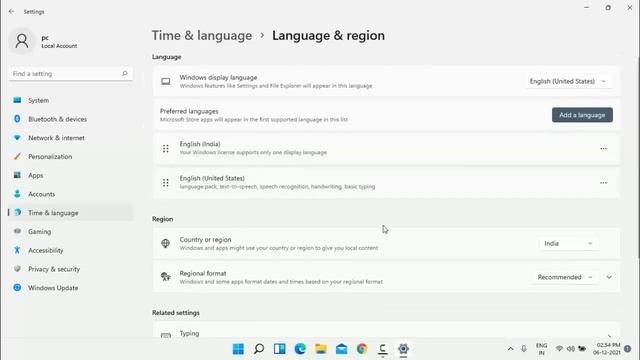Click the Settings gear on taskbar
The image size is (640, 360).
[403, 349]
